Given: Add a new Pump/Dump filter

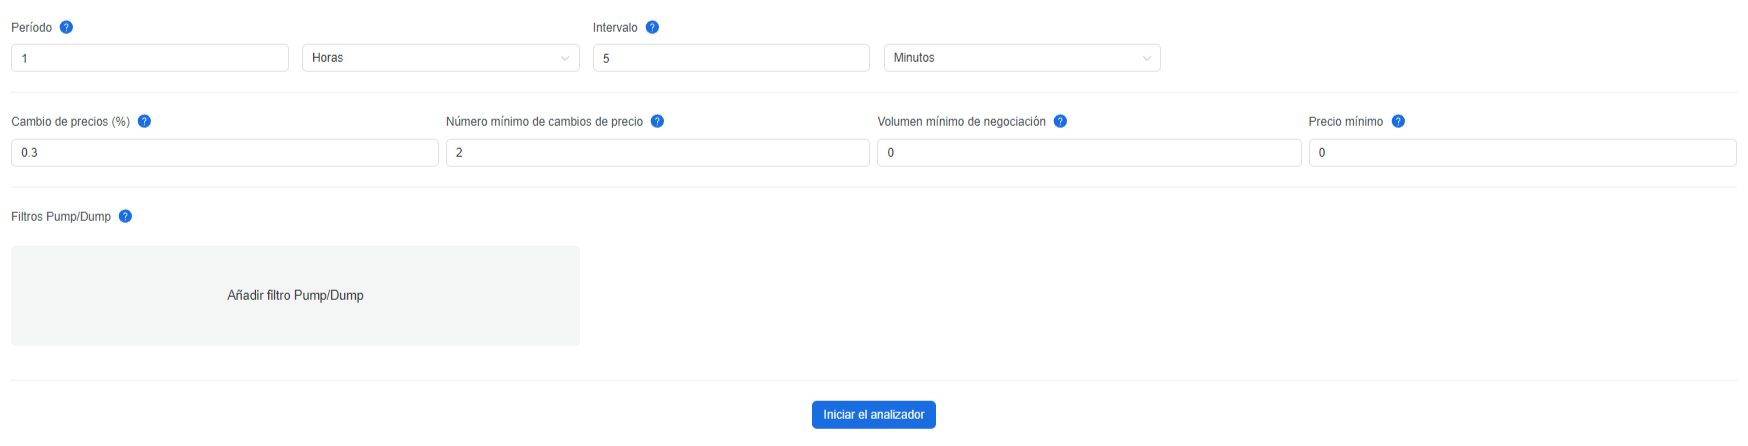Looking at the screenshot, I should click(295, 296).
